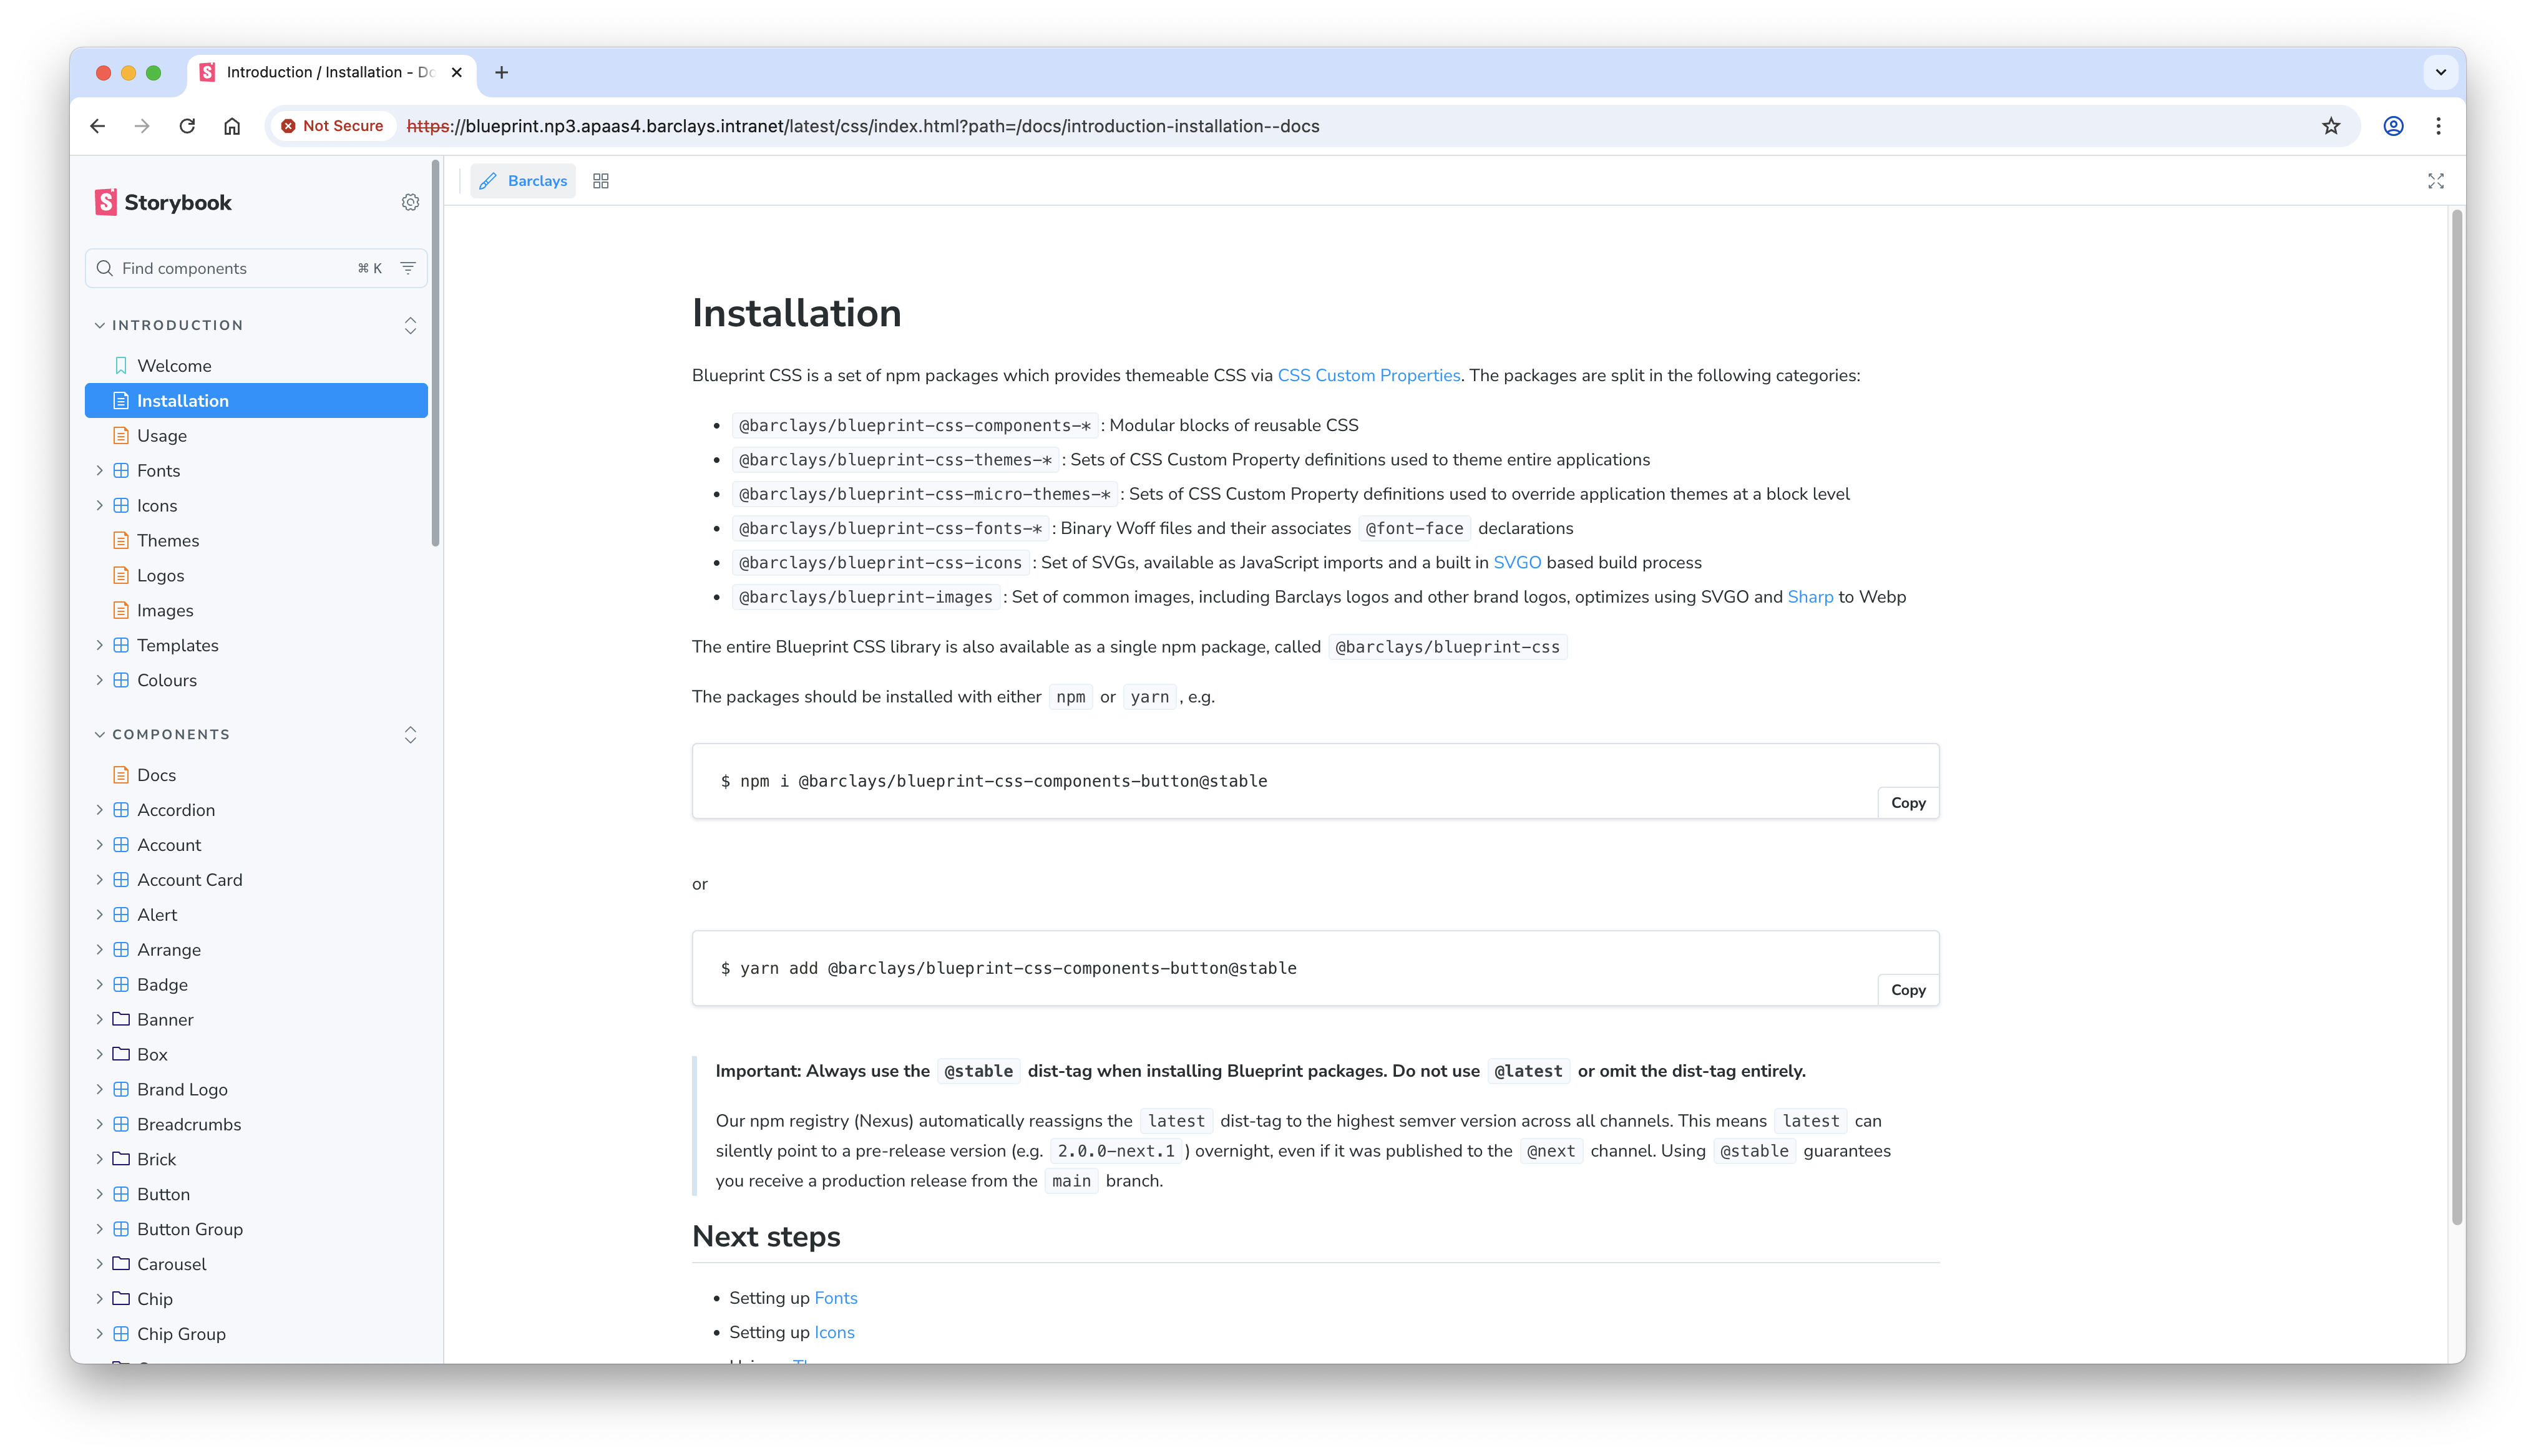Viewport: 2536px width, 1456px height.
Task: Open a new browser tab
Action: (x=502, y=72)
